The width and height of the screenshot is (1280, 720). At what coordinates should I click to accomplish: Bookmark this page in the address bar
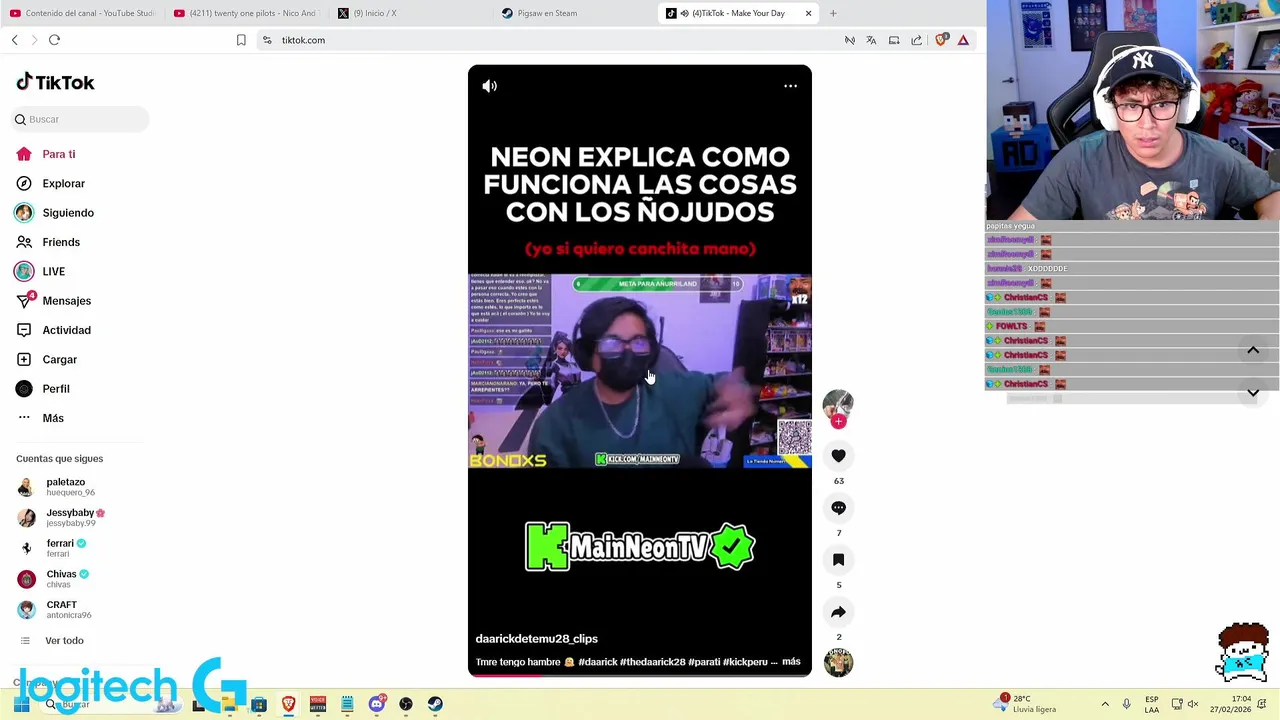click(x=241, y=40)
